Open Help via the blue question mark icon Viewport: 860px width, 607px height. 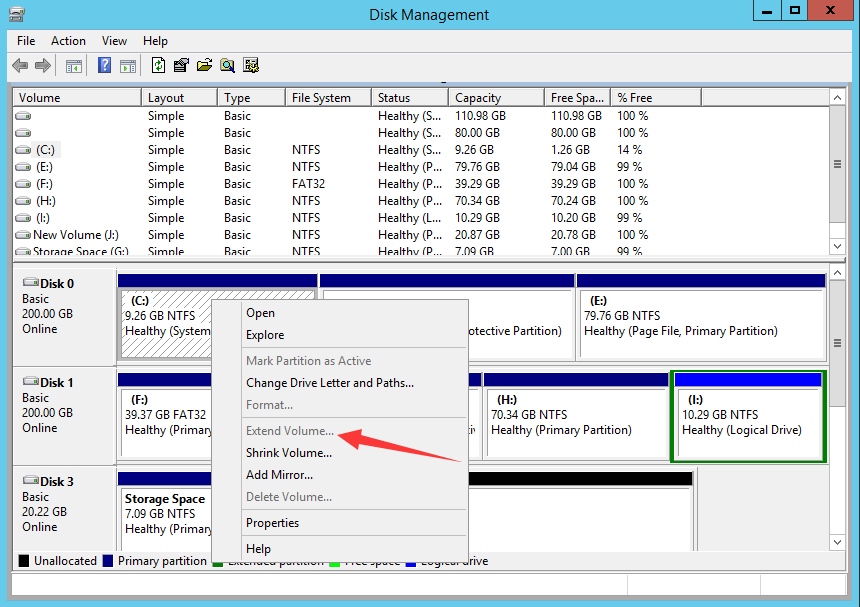click(x=104, y=66)
